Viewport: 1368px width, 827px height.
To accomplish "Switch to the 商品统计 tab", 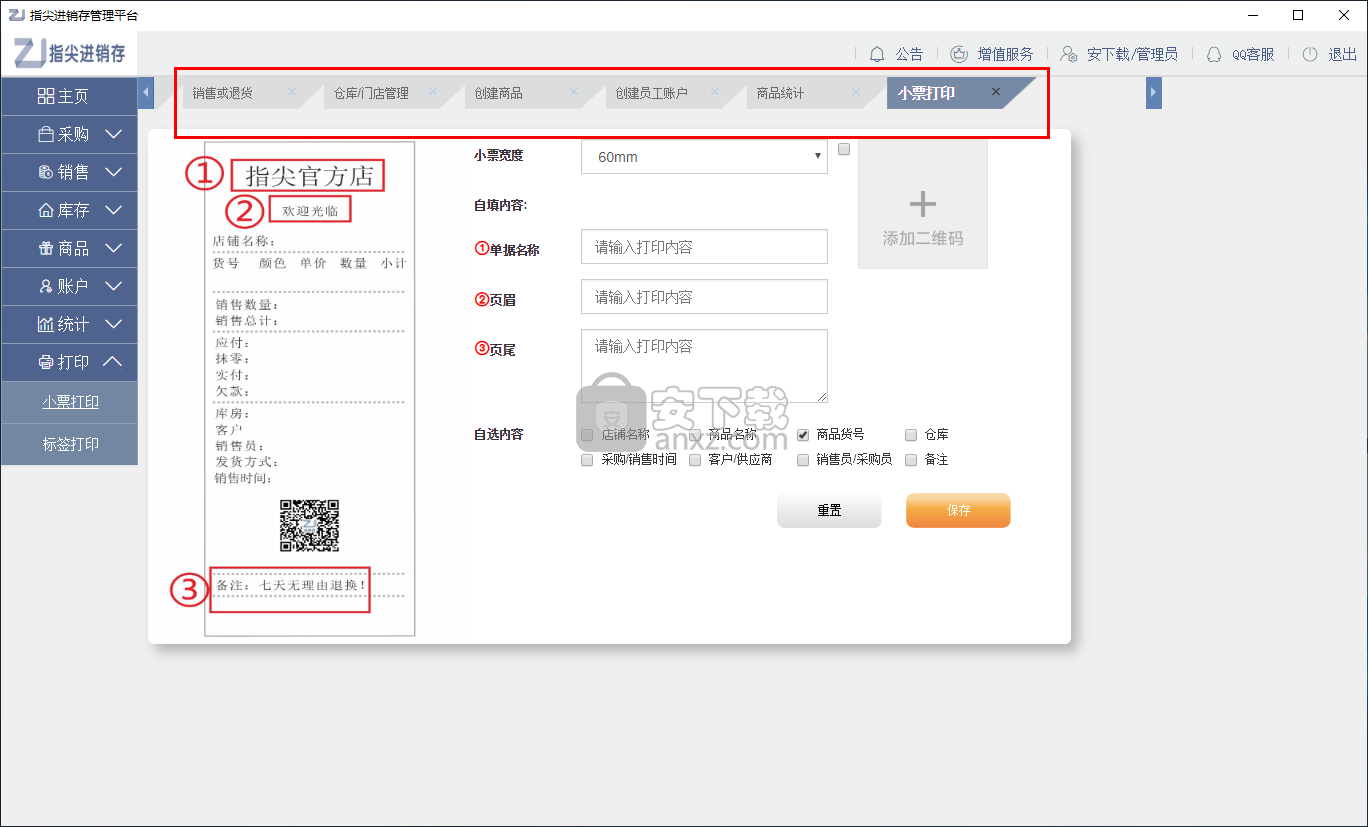I will [780, 93].
